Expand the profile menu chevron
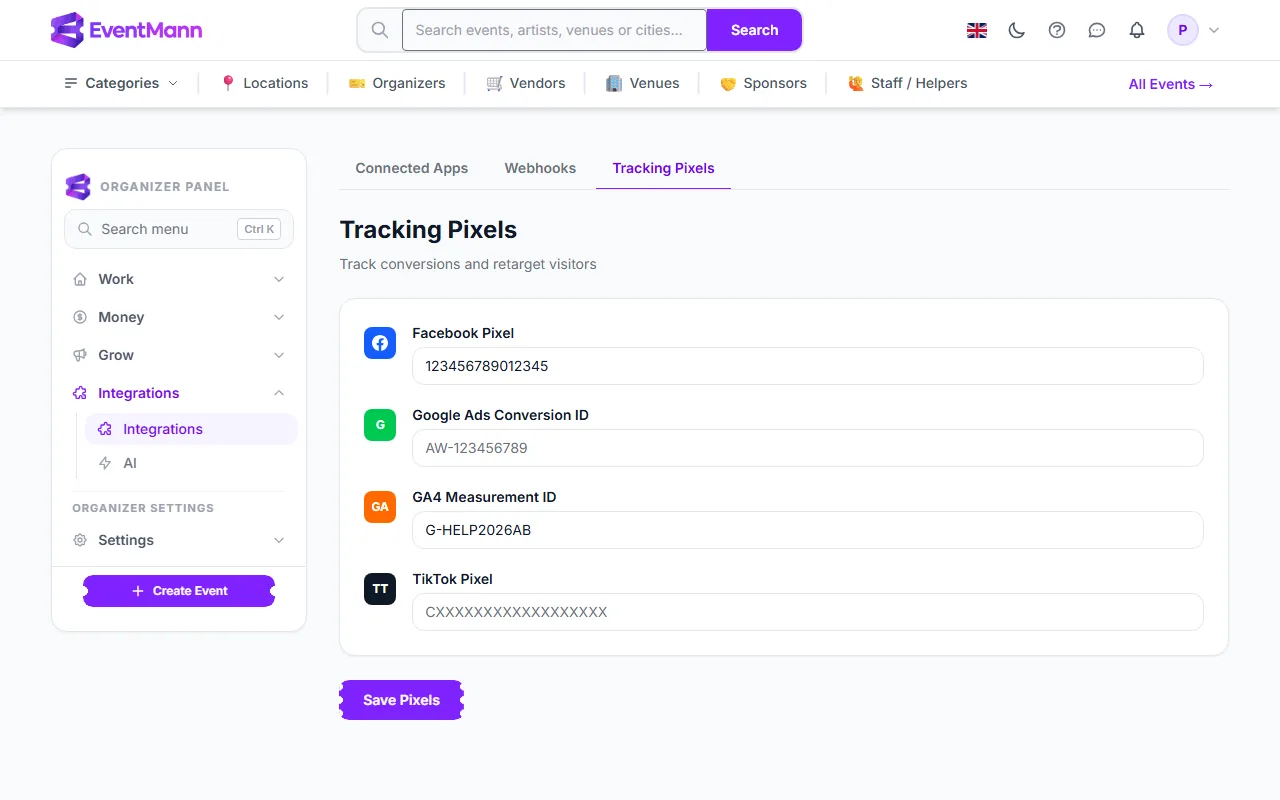The height and width of the screenshot is (800, 1280). pos(1214,30)
